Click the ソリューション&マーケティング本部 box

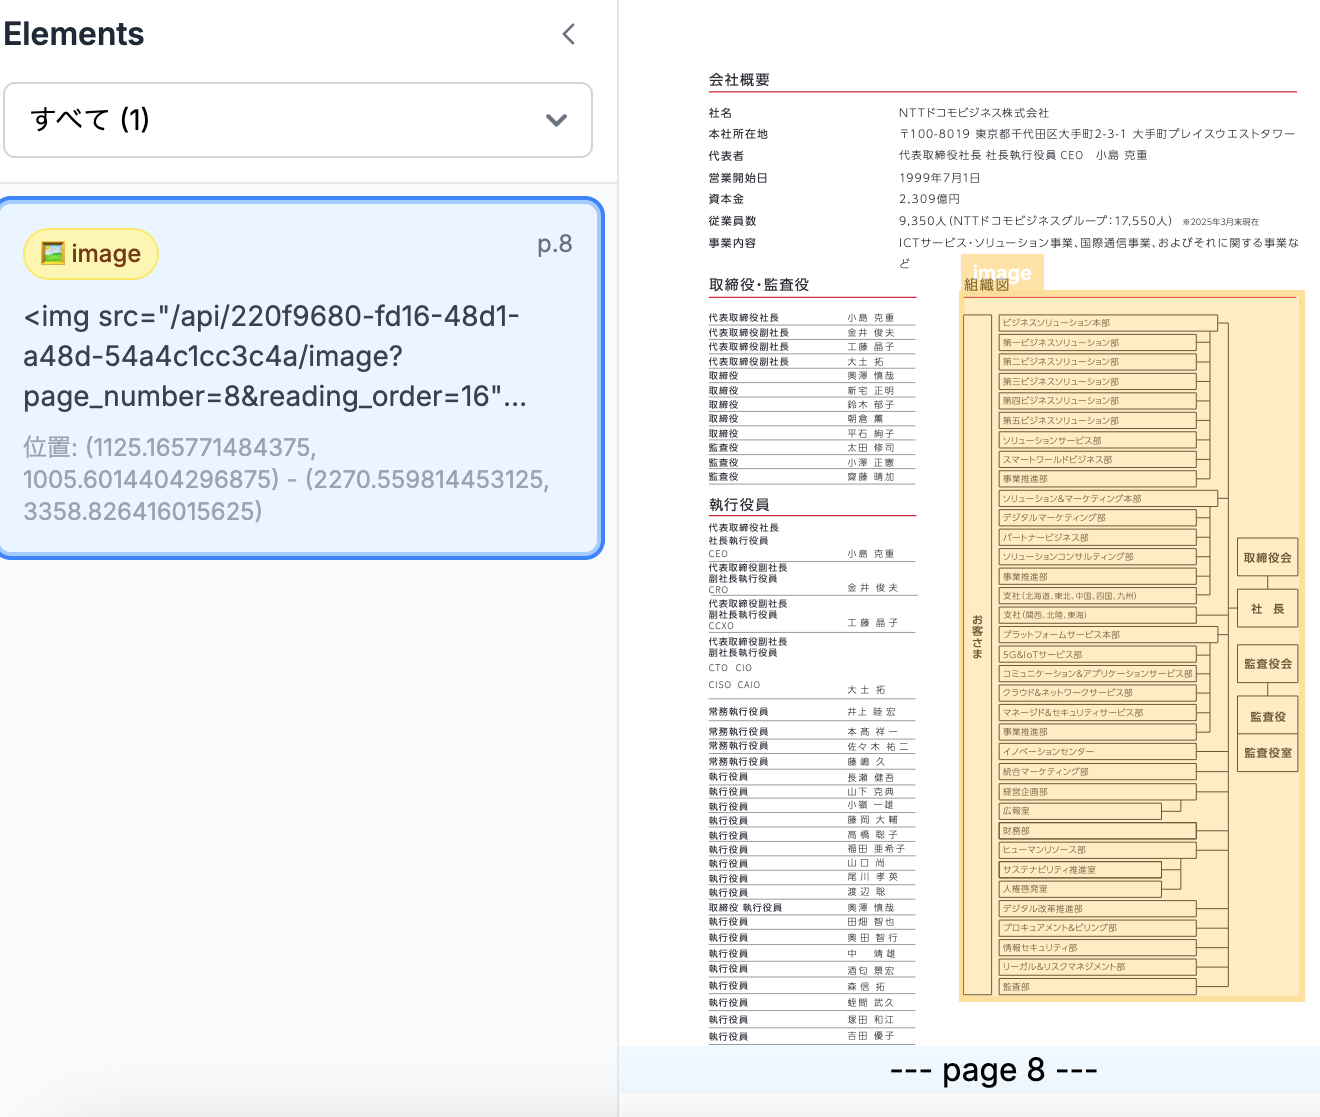[1108, 498]
